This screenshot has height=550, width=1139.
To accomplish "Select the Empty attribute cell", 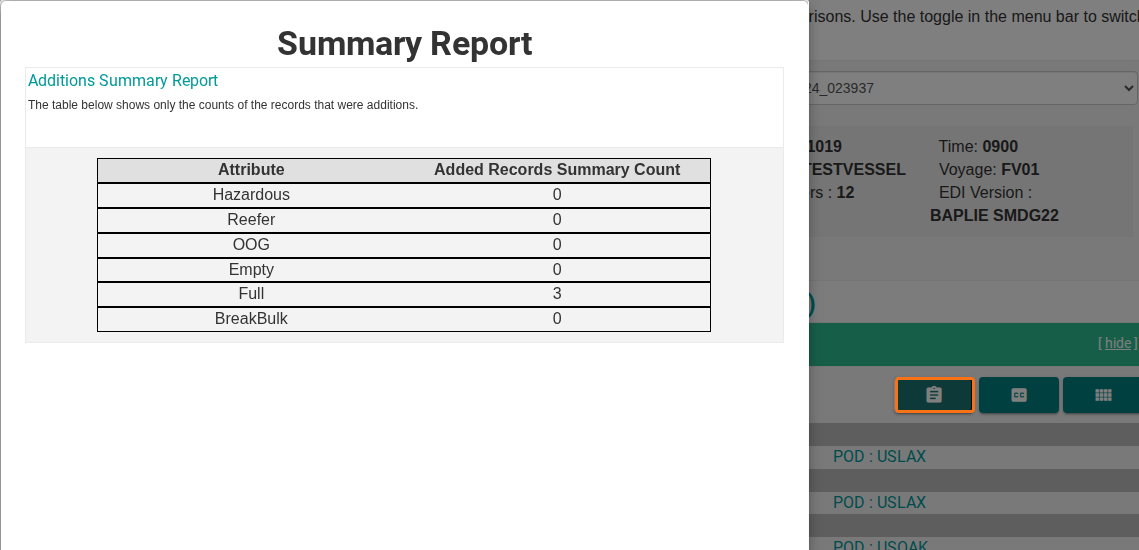I will 251,270.
